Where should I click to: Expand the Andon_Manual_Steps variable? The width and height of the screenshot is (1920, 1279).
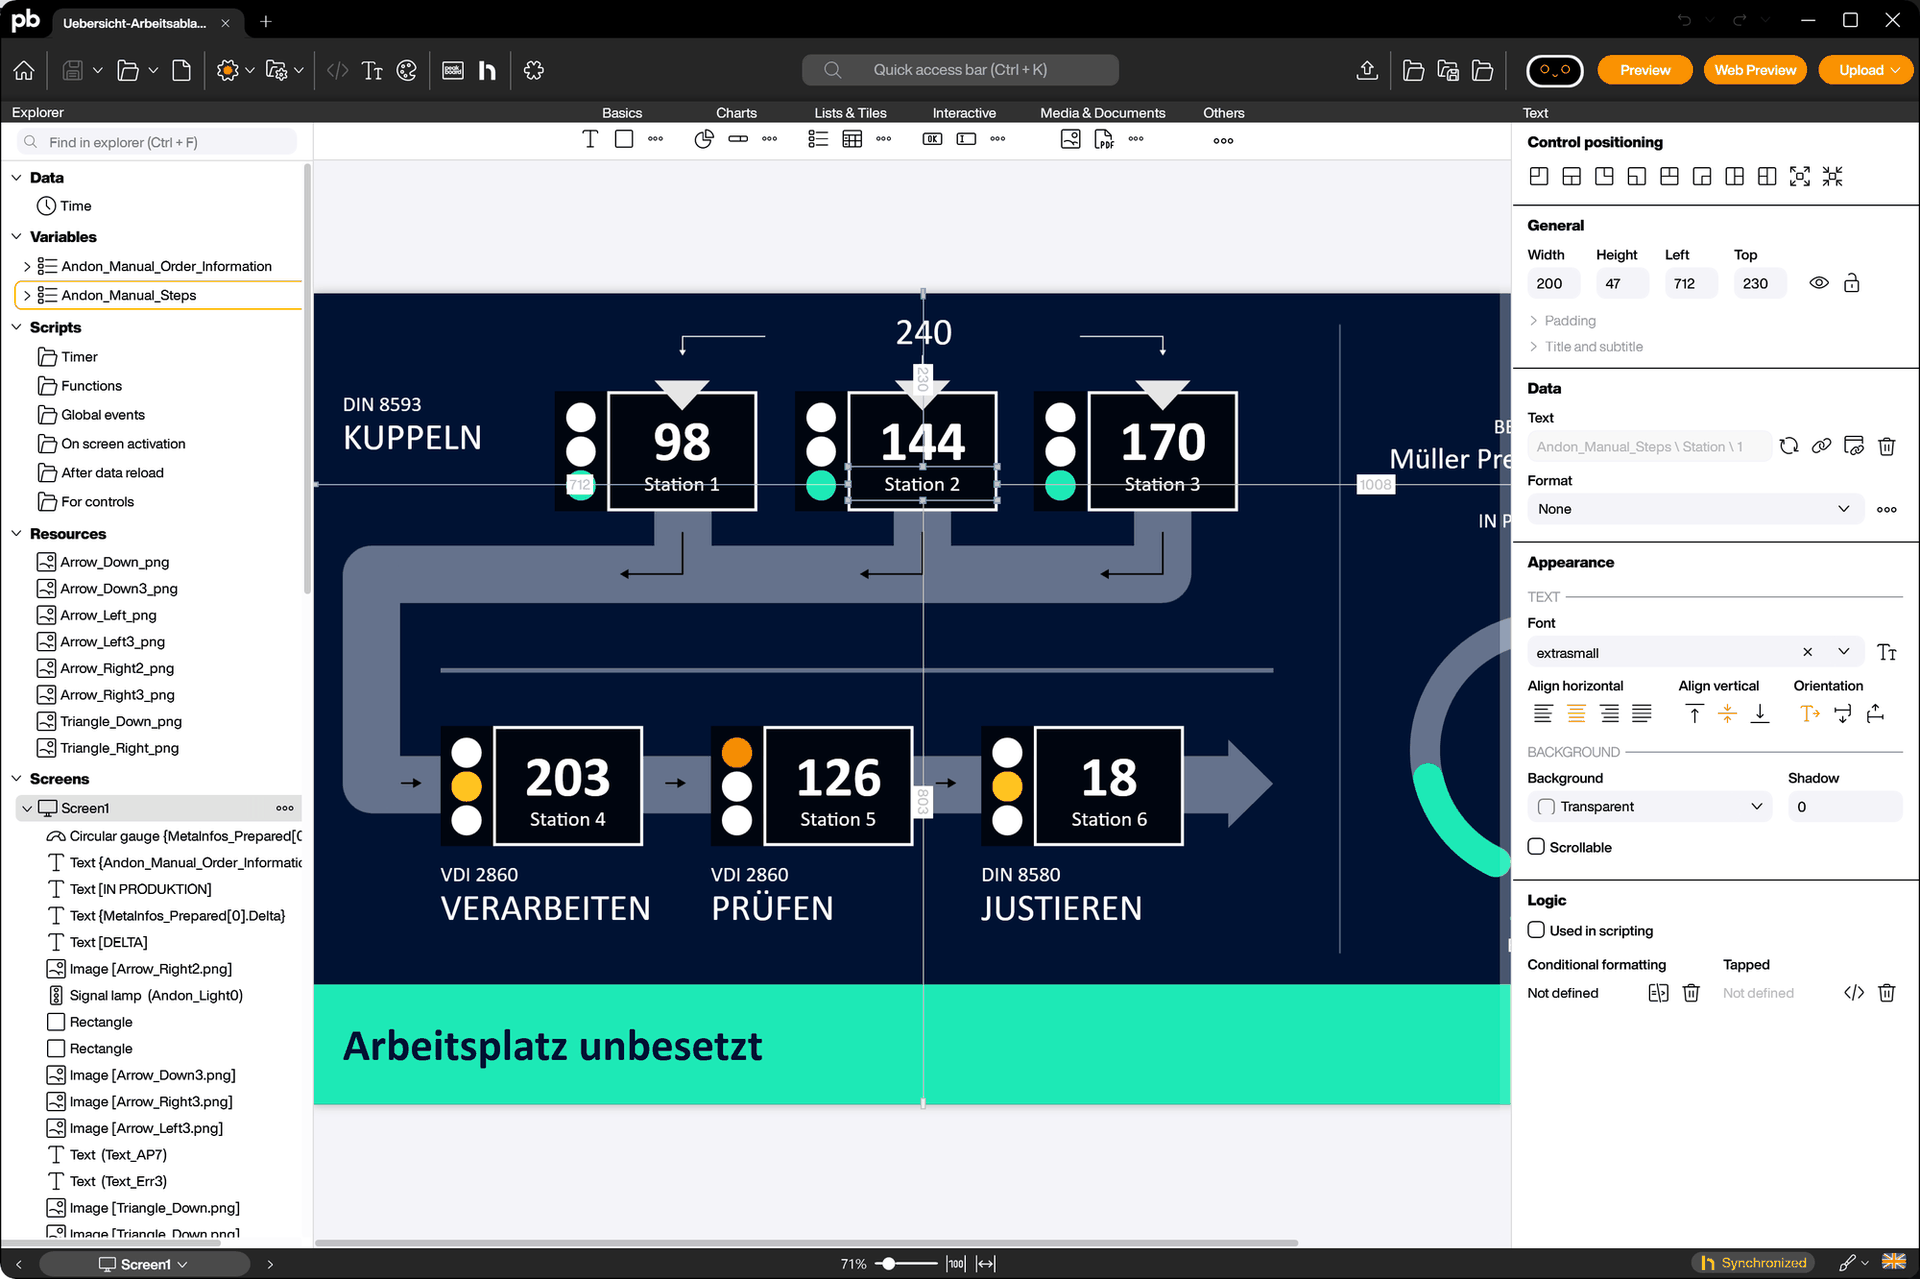tap(27, 295)
